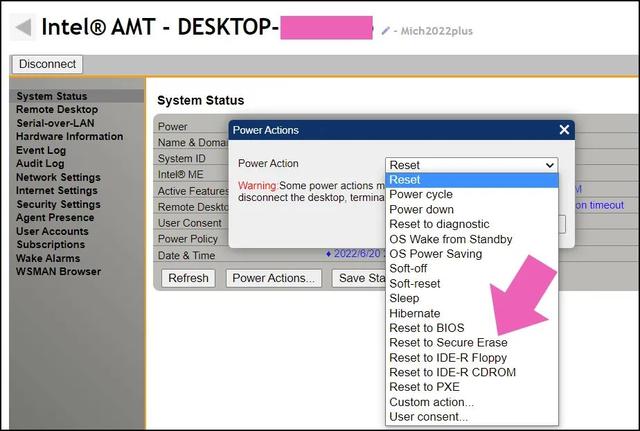
Task: Click the System Status heading
Action: tap(201, 100)
